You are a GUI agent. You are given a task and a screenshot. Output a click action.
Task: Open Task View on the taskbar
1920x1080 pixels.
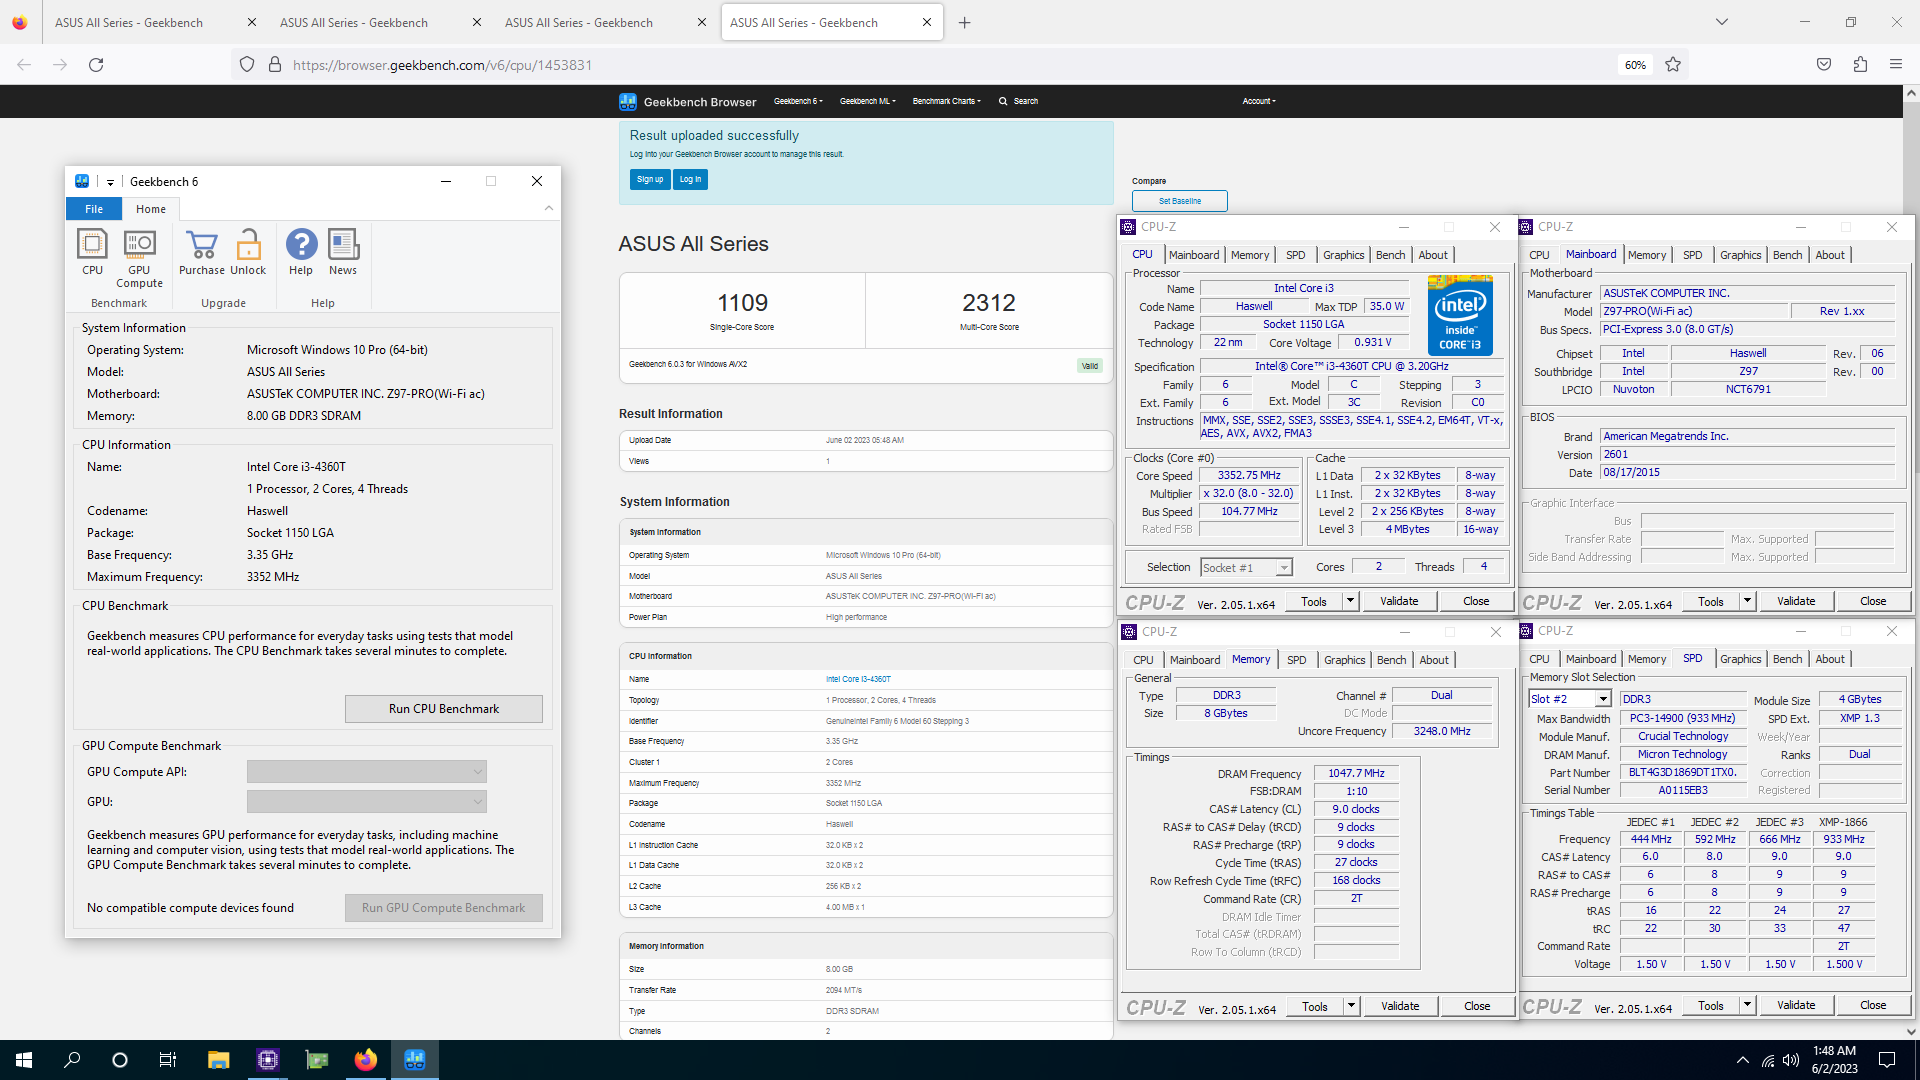pyautogui.click(x=168, y=1060)
